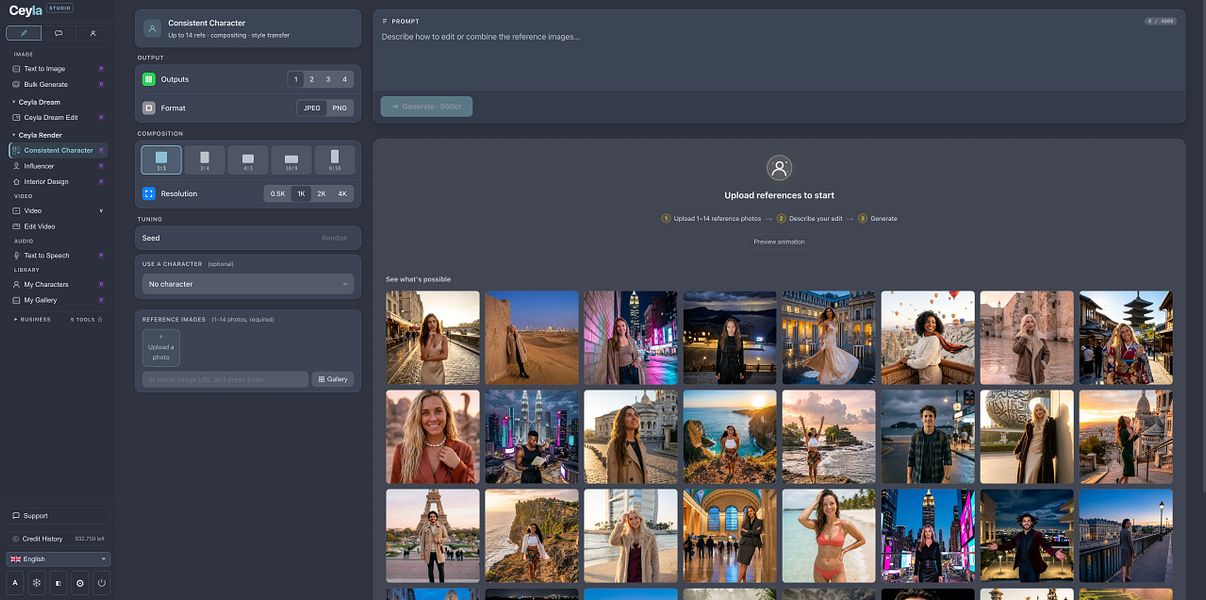Open Japanese pagoda kimono example thumbnail
1206x600 pixels.
coord(1126,338)
